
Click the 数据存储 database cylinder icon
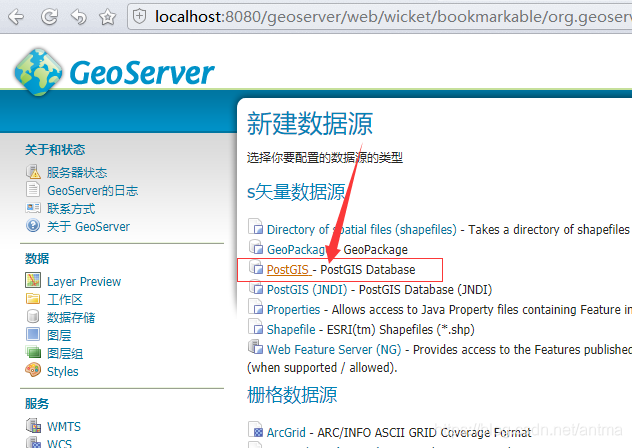[x=33, y=317]
